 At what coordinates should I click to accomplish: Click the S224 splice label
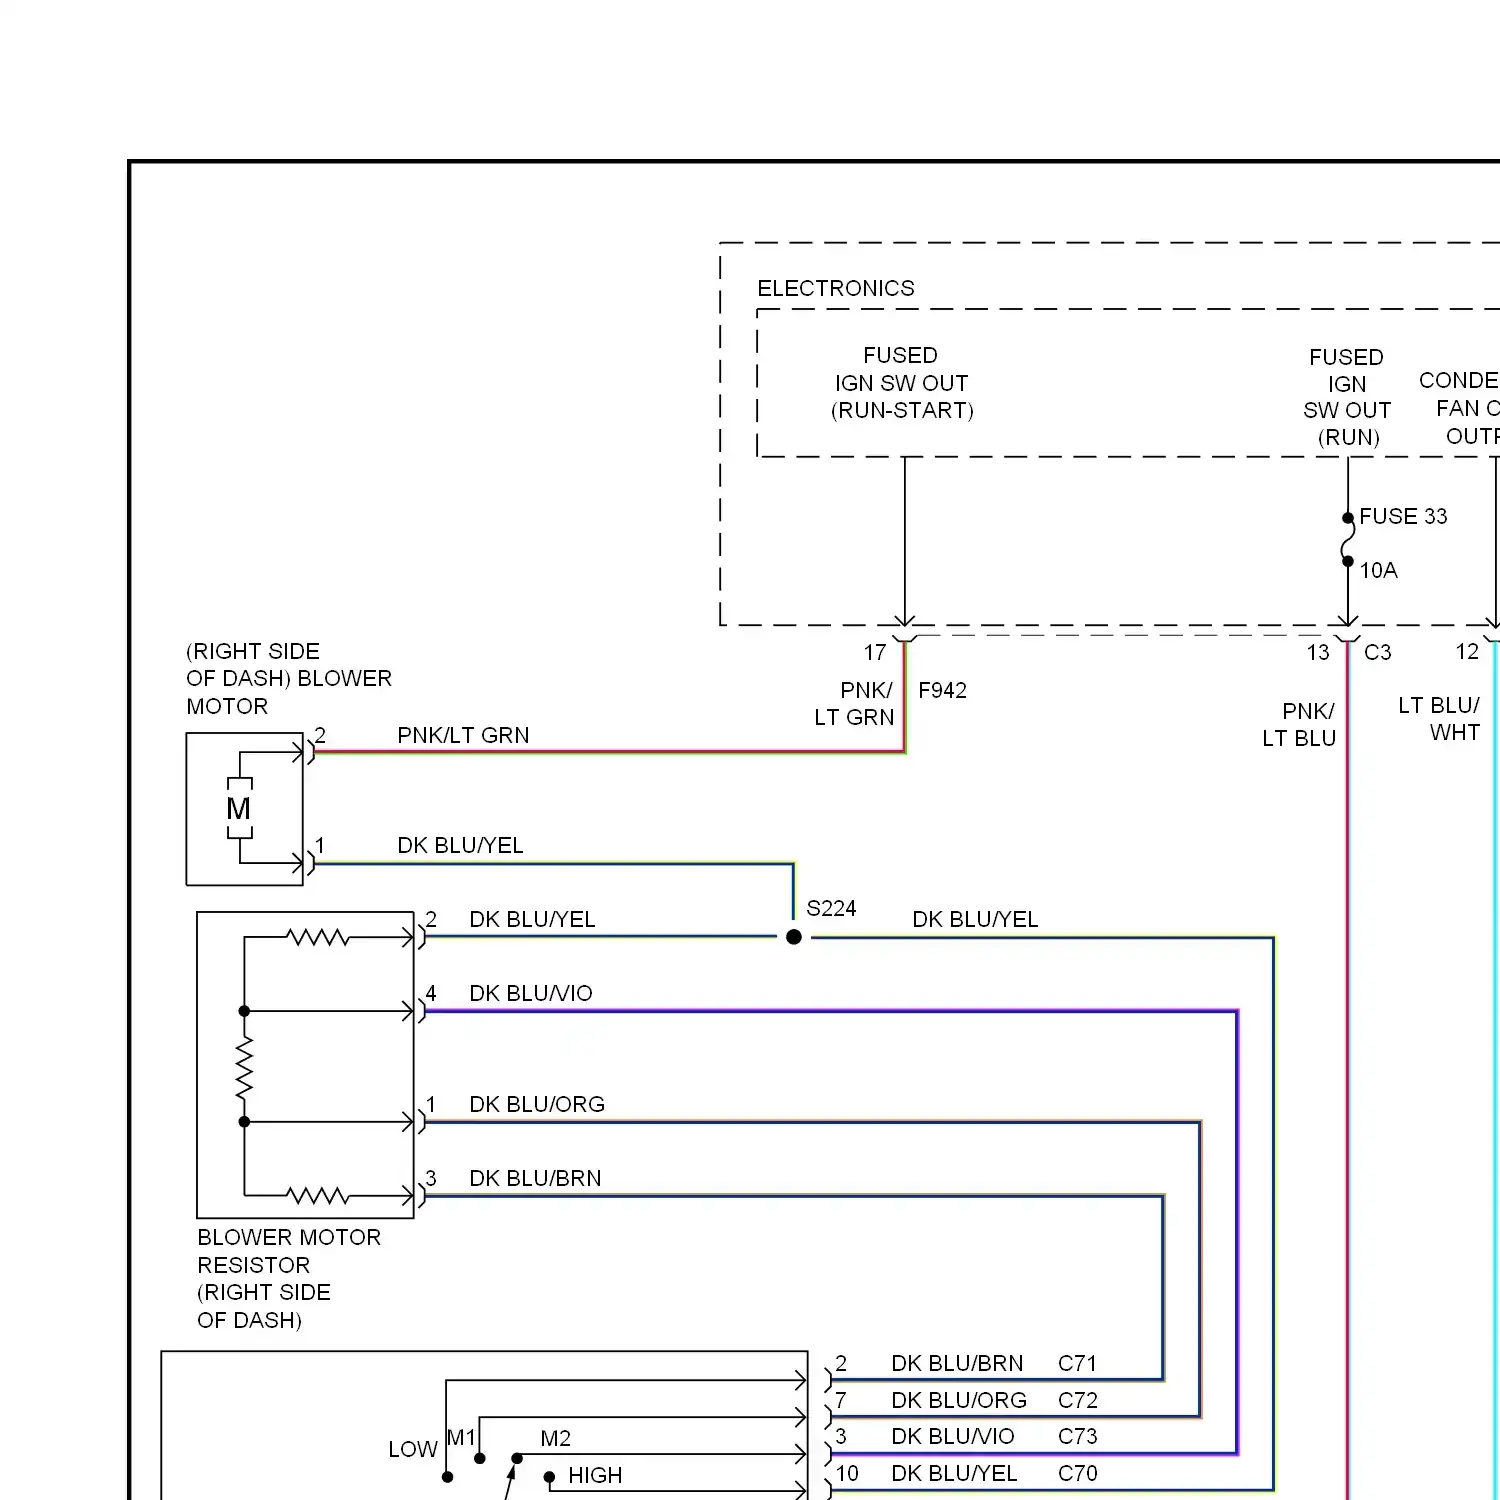(831, 908)
